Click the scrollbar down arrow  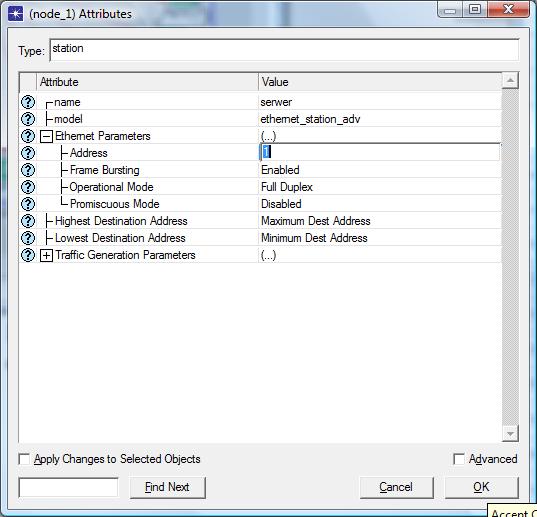point(510,433)
